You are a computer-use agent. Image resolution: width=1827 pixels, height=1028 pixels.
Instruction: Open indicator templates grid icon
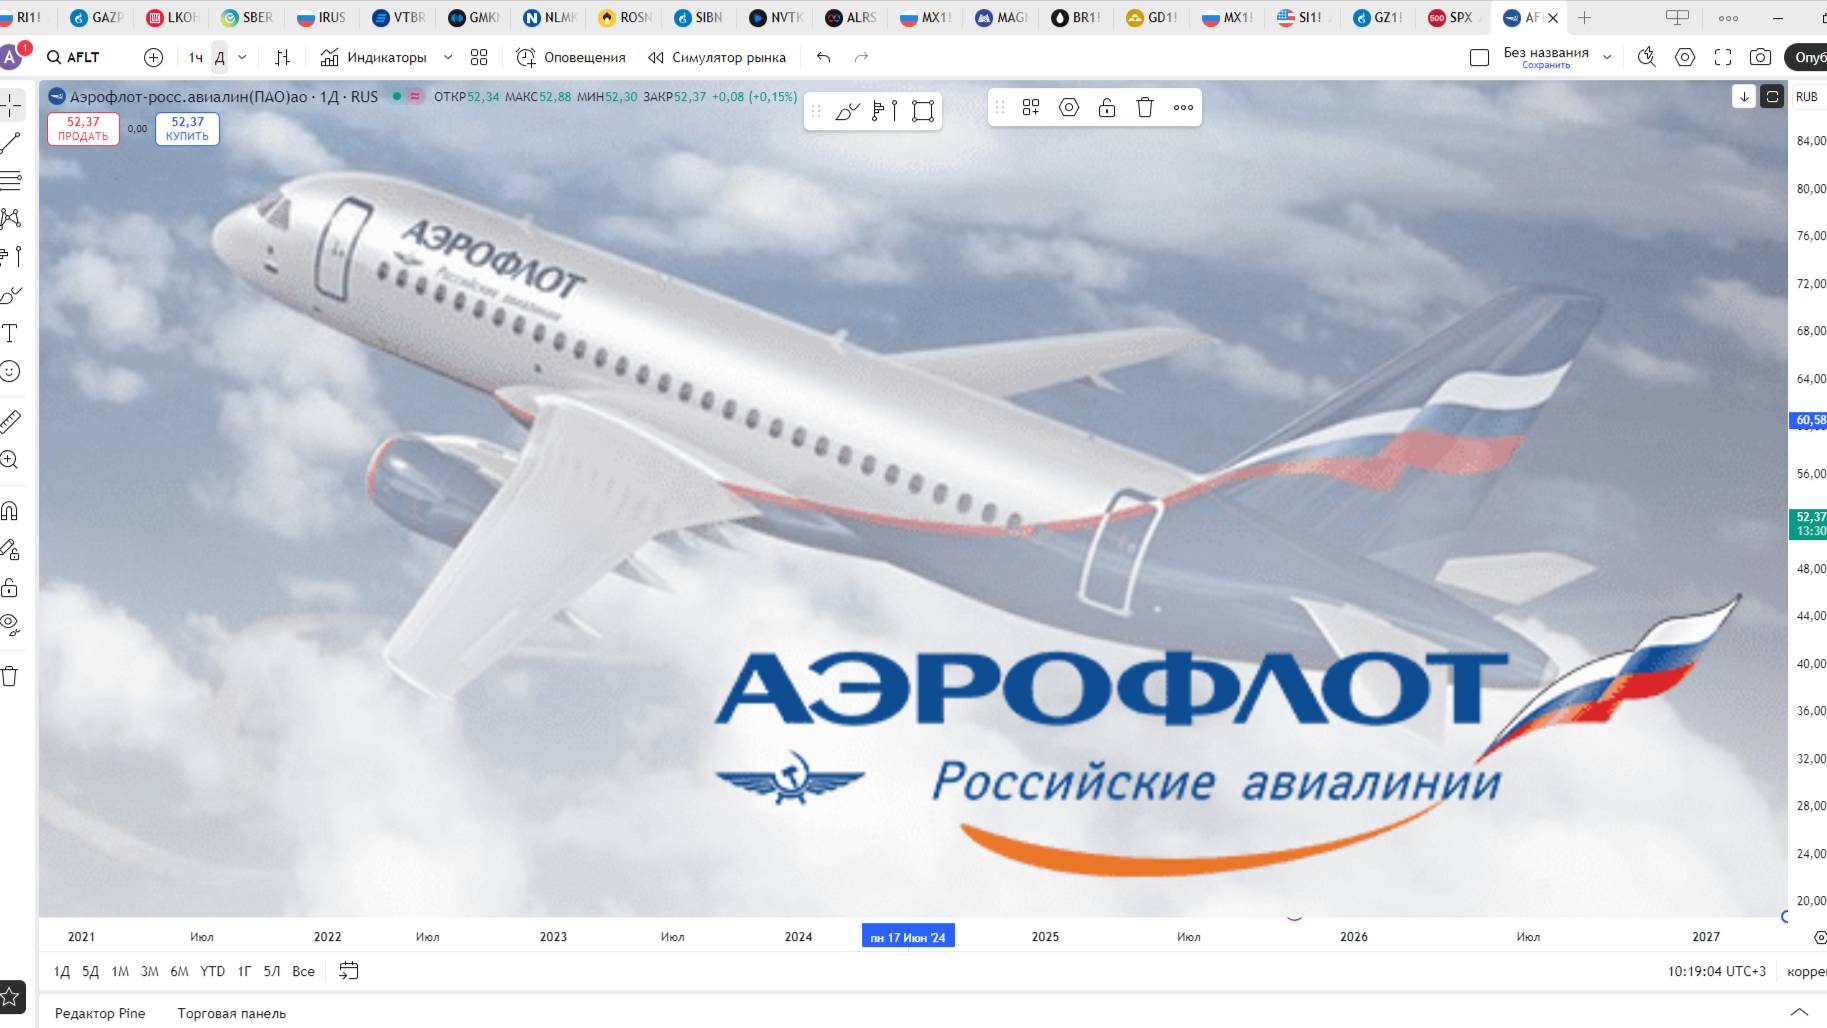[x=479, y=57]
